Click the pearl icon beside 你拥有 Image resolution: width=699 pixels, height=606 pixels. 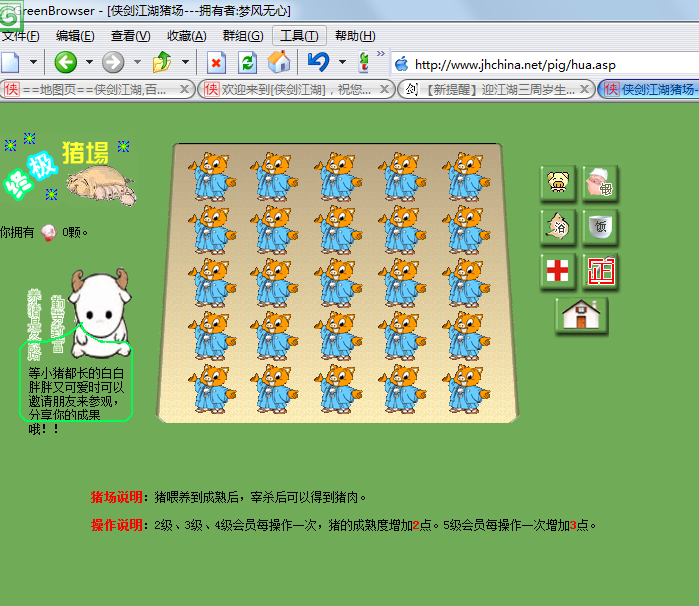click(x=48, y=233)
